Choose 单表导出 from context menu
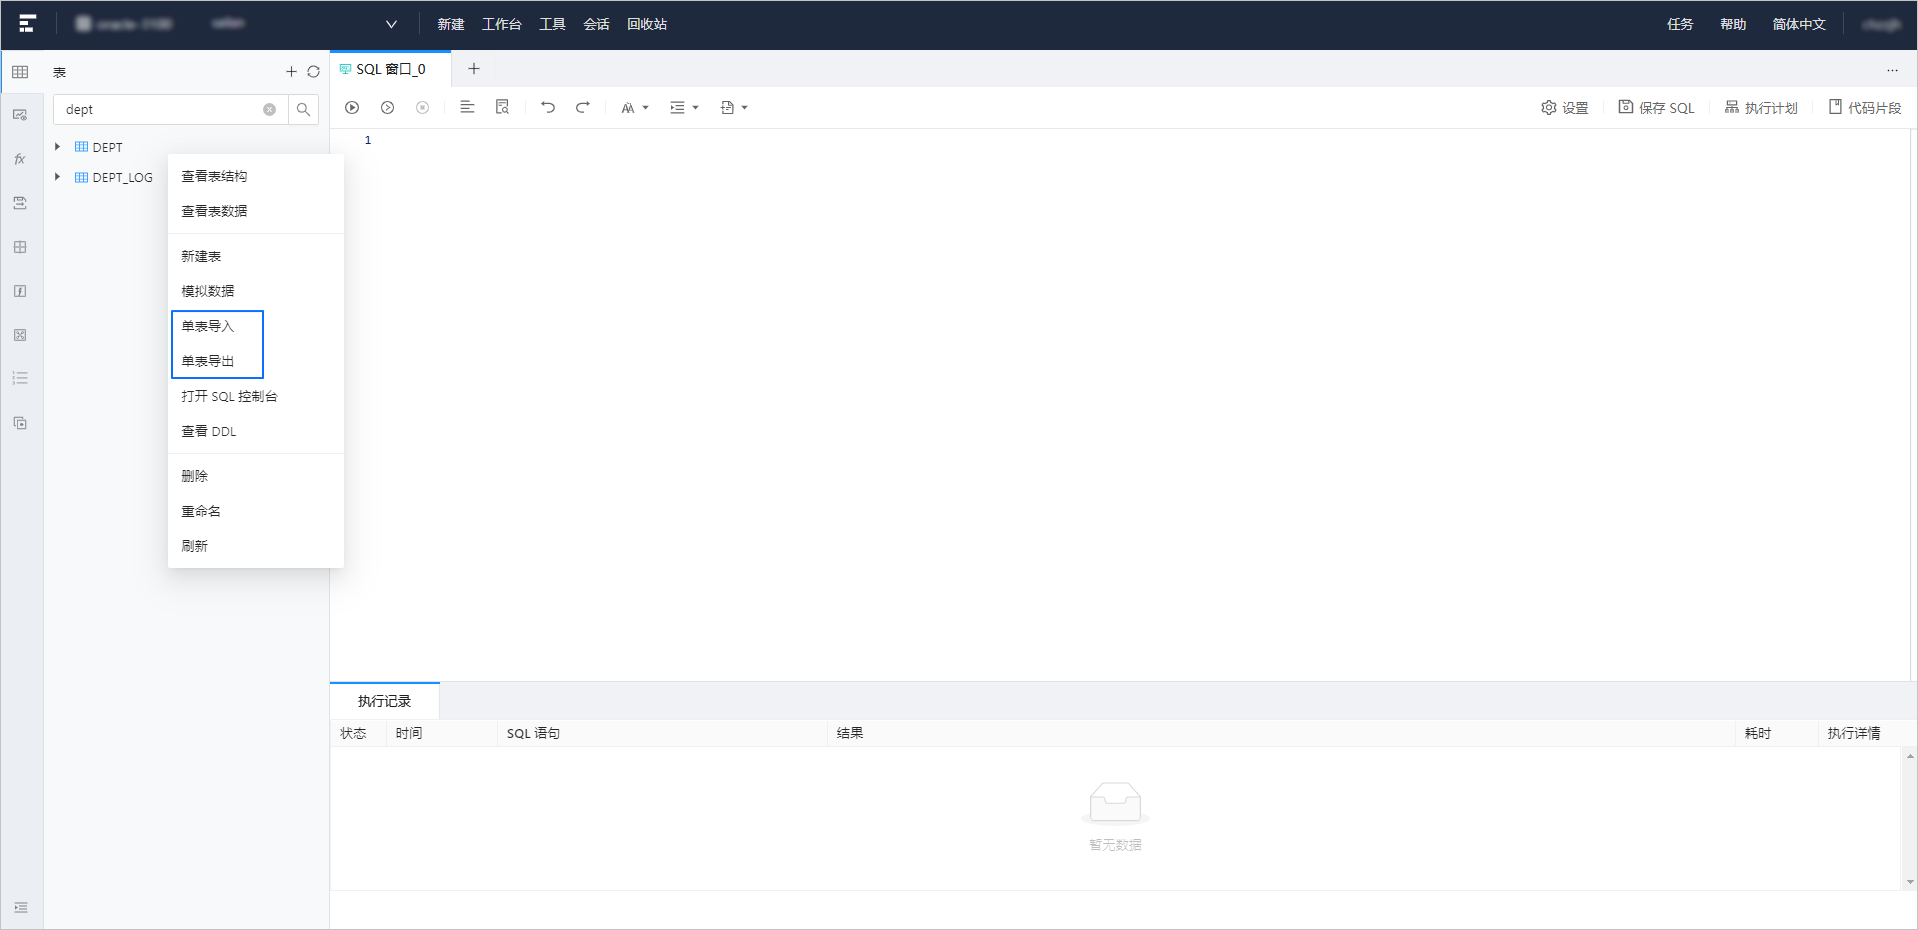The width and height of the screenshot is (1918, 930). coord(207,361)
